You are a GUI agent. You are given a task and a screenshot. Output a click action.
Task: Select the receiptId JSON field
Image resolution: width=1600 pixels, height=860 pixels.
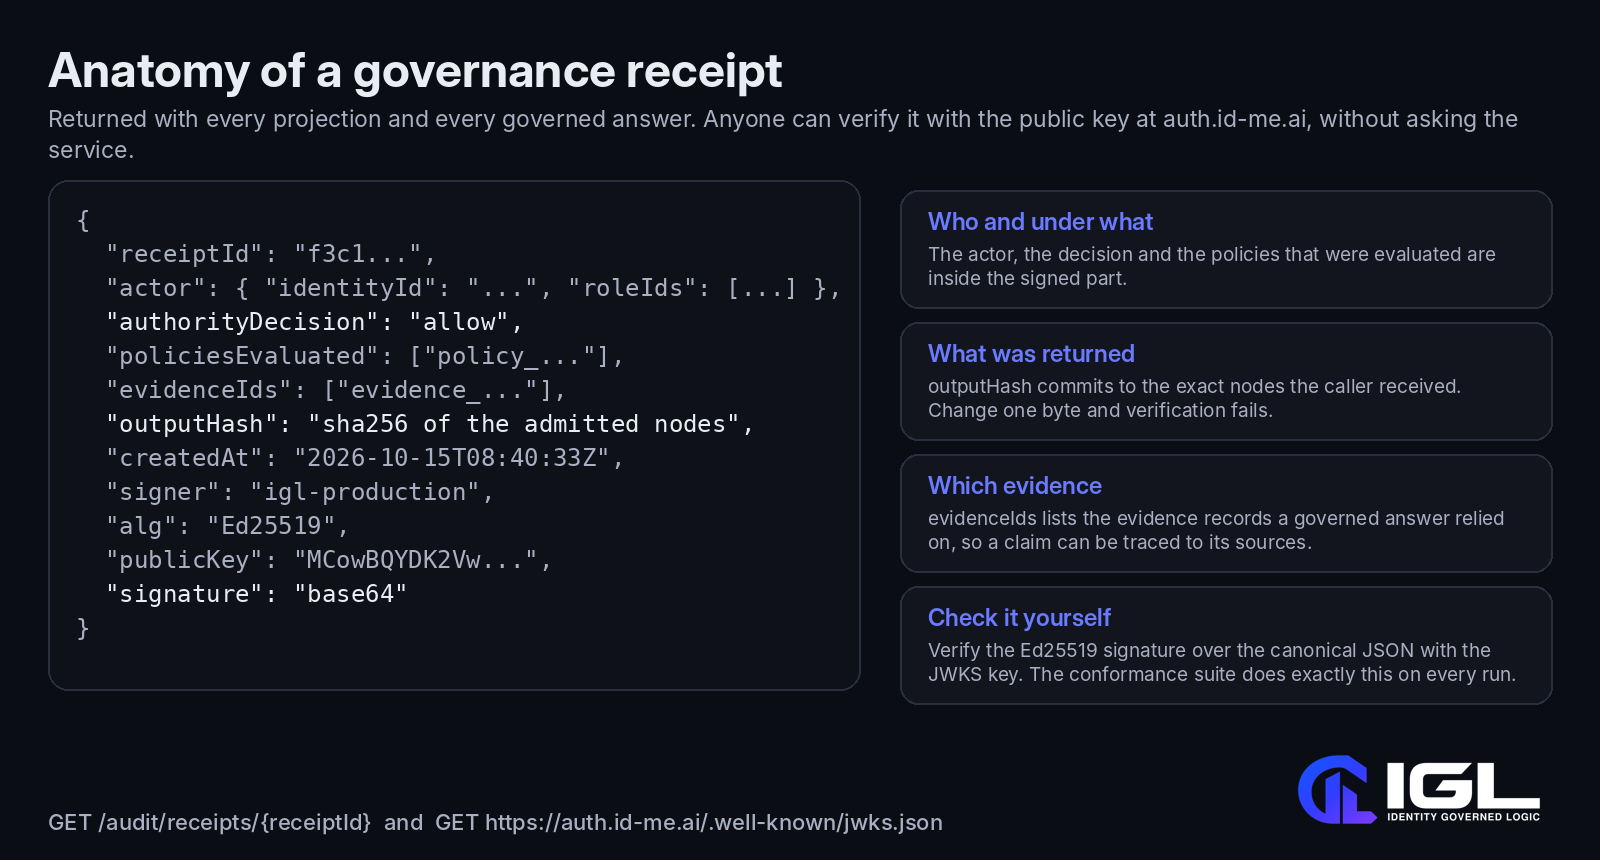(x=271, y=254)
